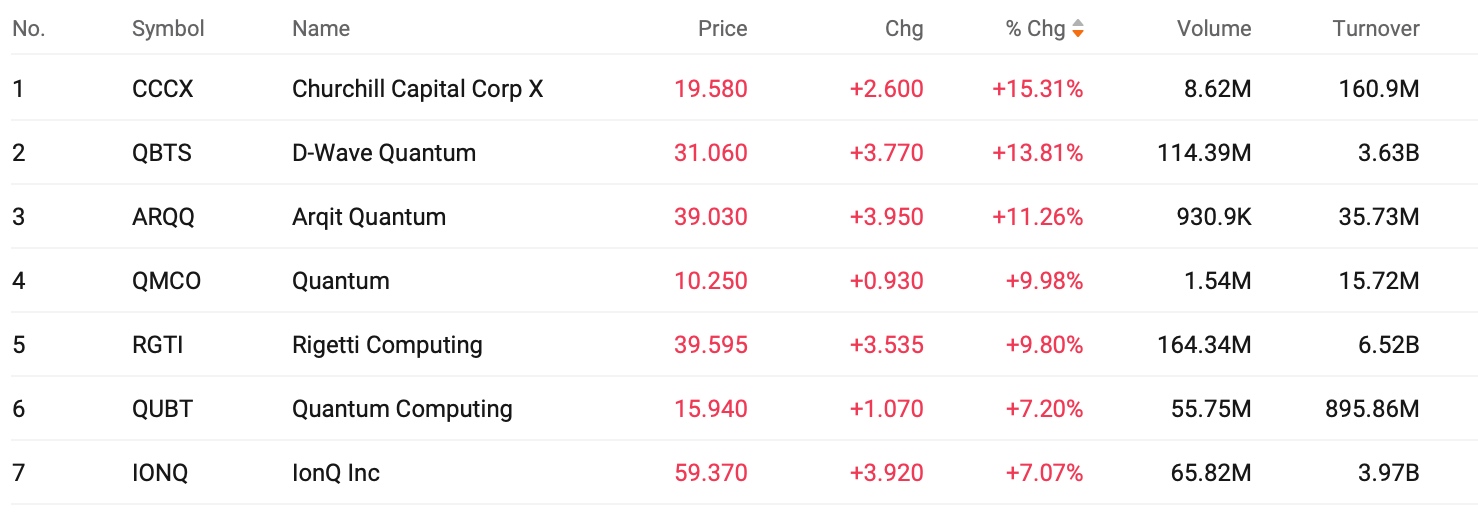Select Rigetti Computing stock name
This screenshot has width=1478, height=516.
click(387, 345)
